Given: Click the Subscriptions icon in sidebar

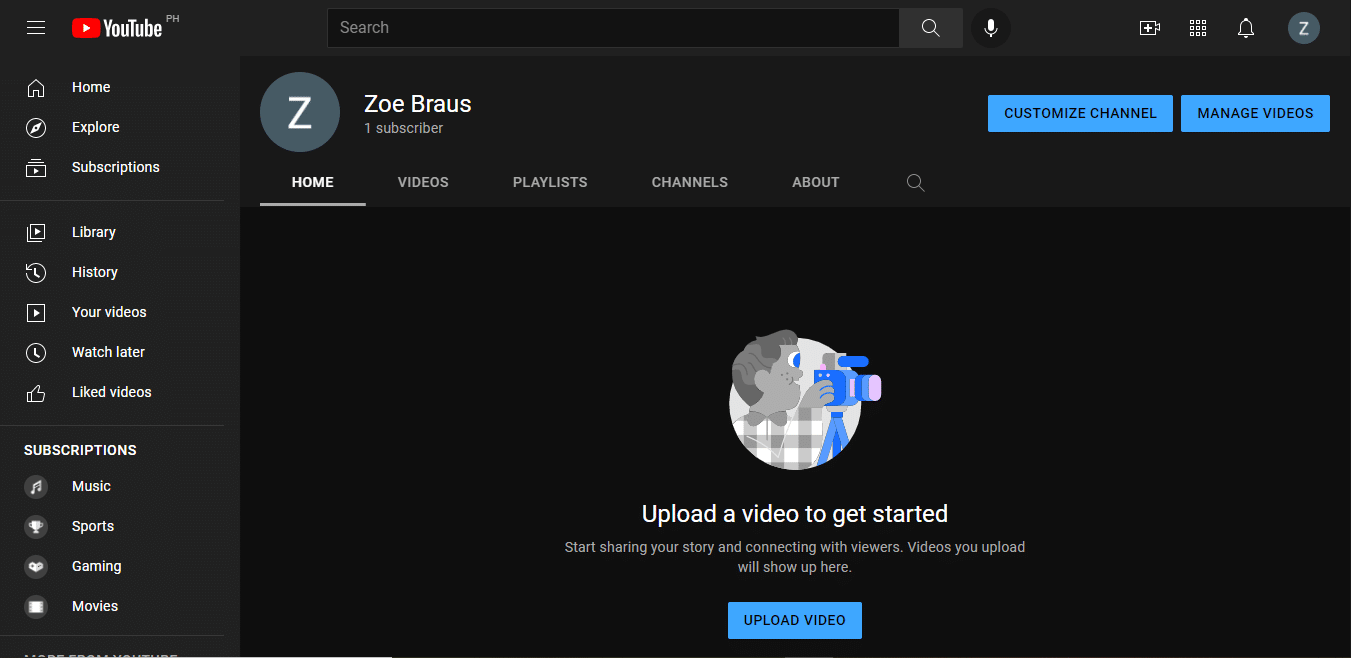Looking at the screenshot, I should coord(36,168).
